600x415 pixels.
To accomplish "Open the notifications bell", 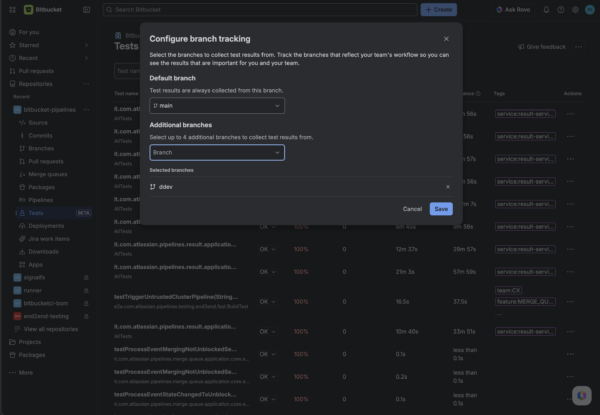I will [546, 10].
